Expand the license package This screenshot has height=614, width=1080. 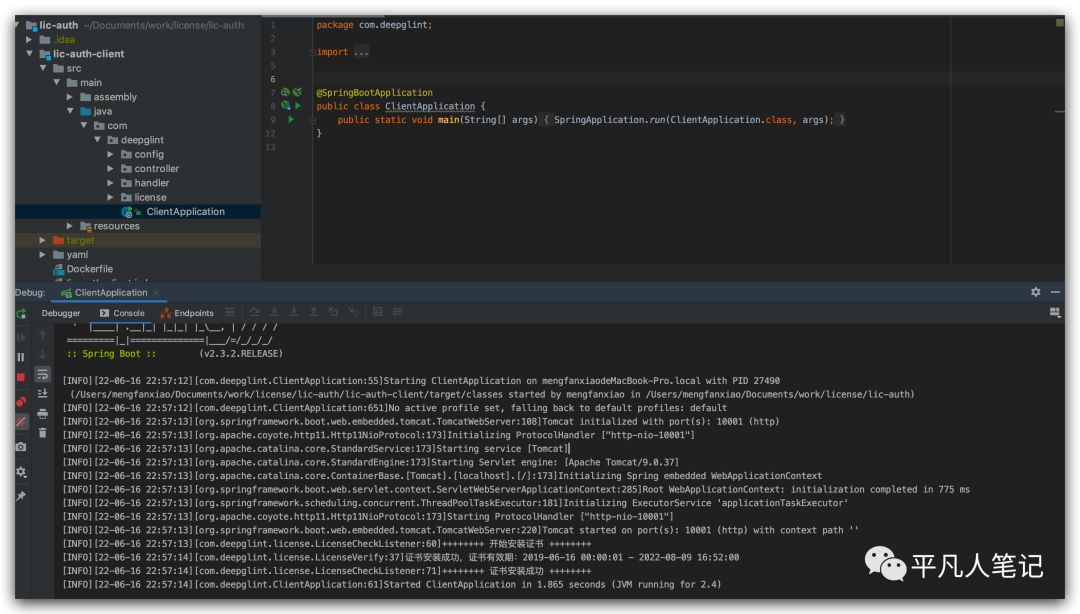110,198
